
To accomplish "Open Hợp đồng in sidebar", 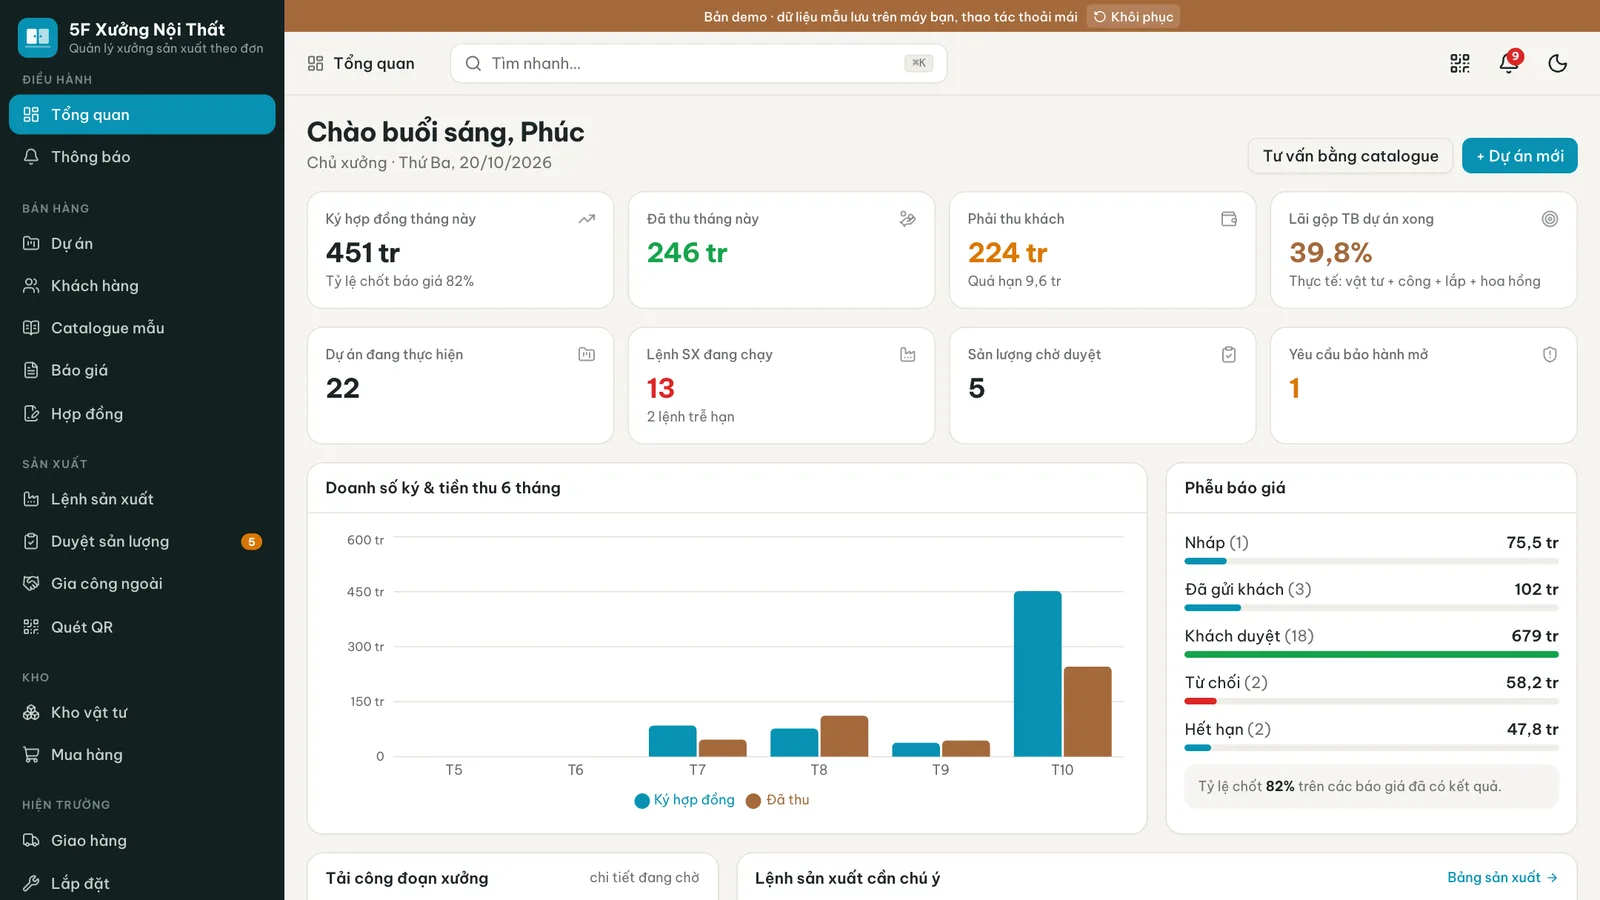I will point(142,414).
